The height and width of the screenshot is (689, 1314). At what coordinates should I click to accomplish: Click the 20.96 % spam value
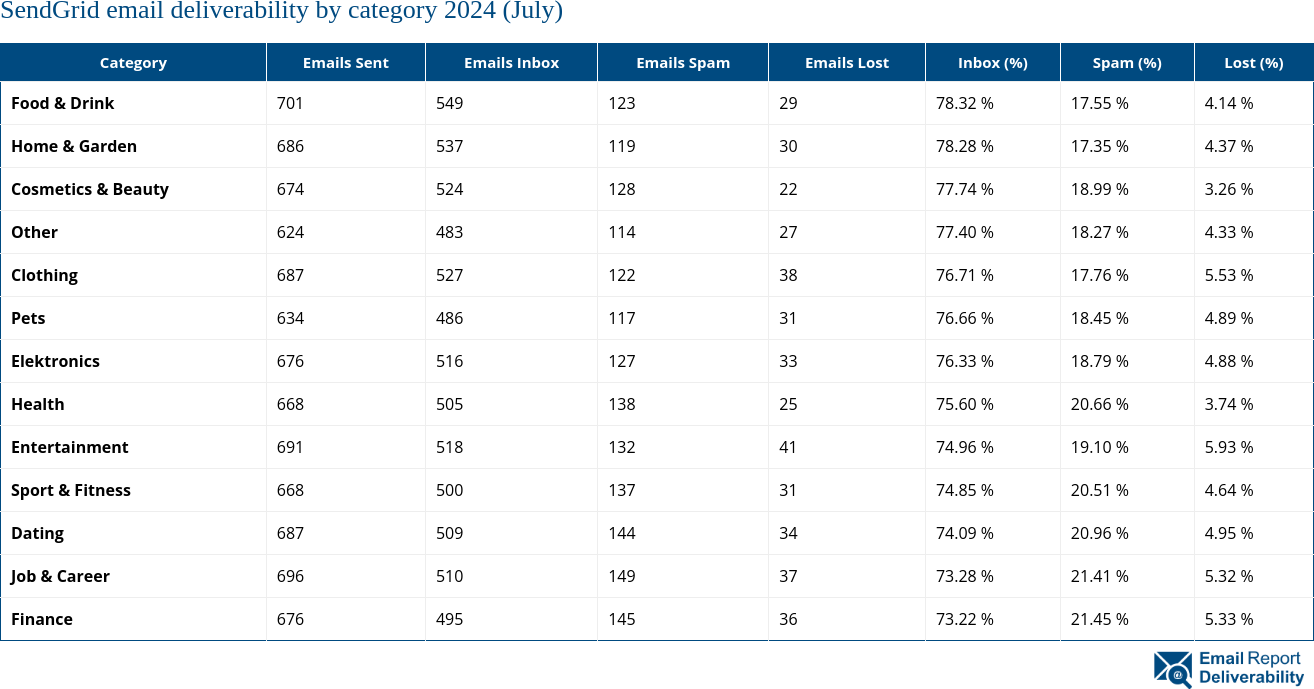(x=1100, y=533)
